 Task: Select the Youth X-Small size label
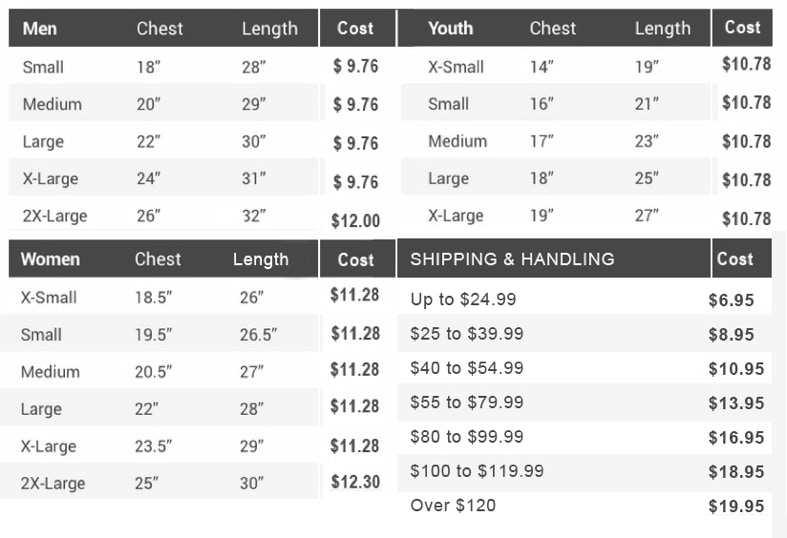[x=456, y=67]
